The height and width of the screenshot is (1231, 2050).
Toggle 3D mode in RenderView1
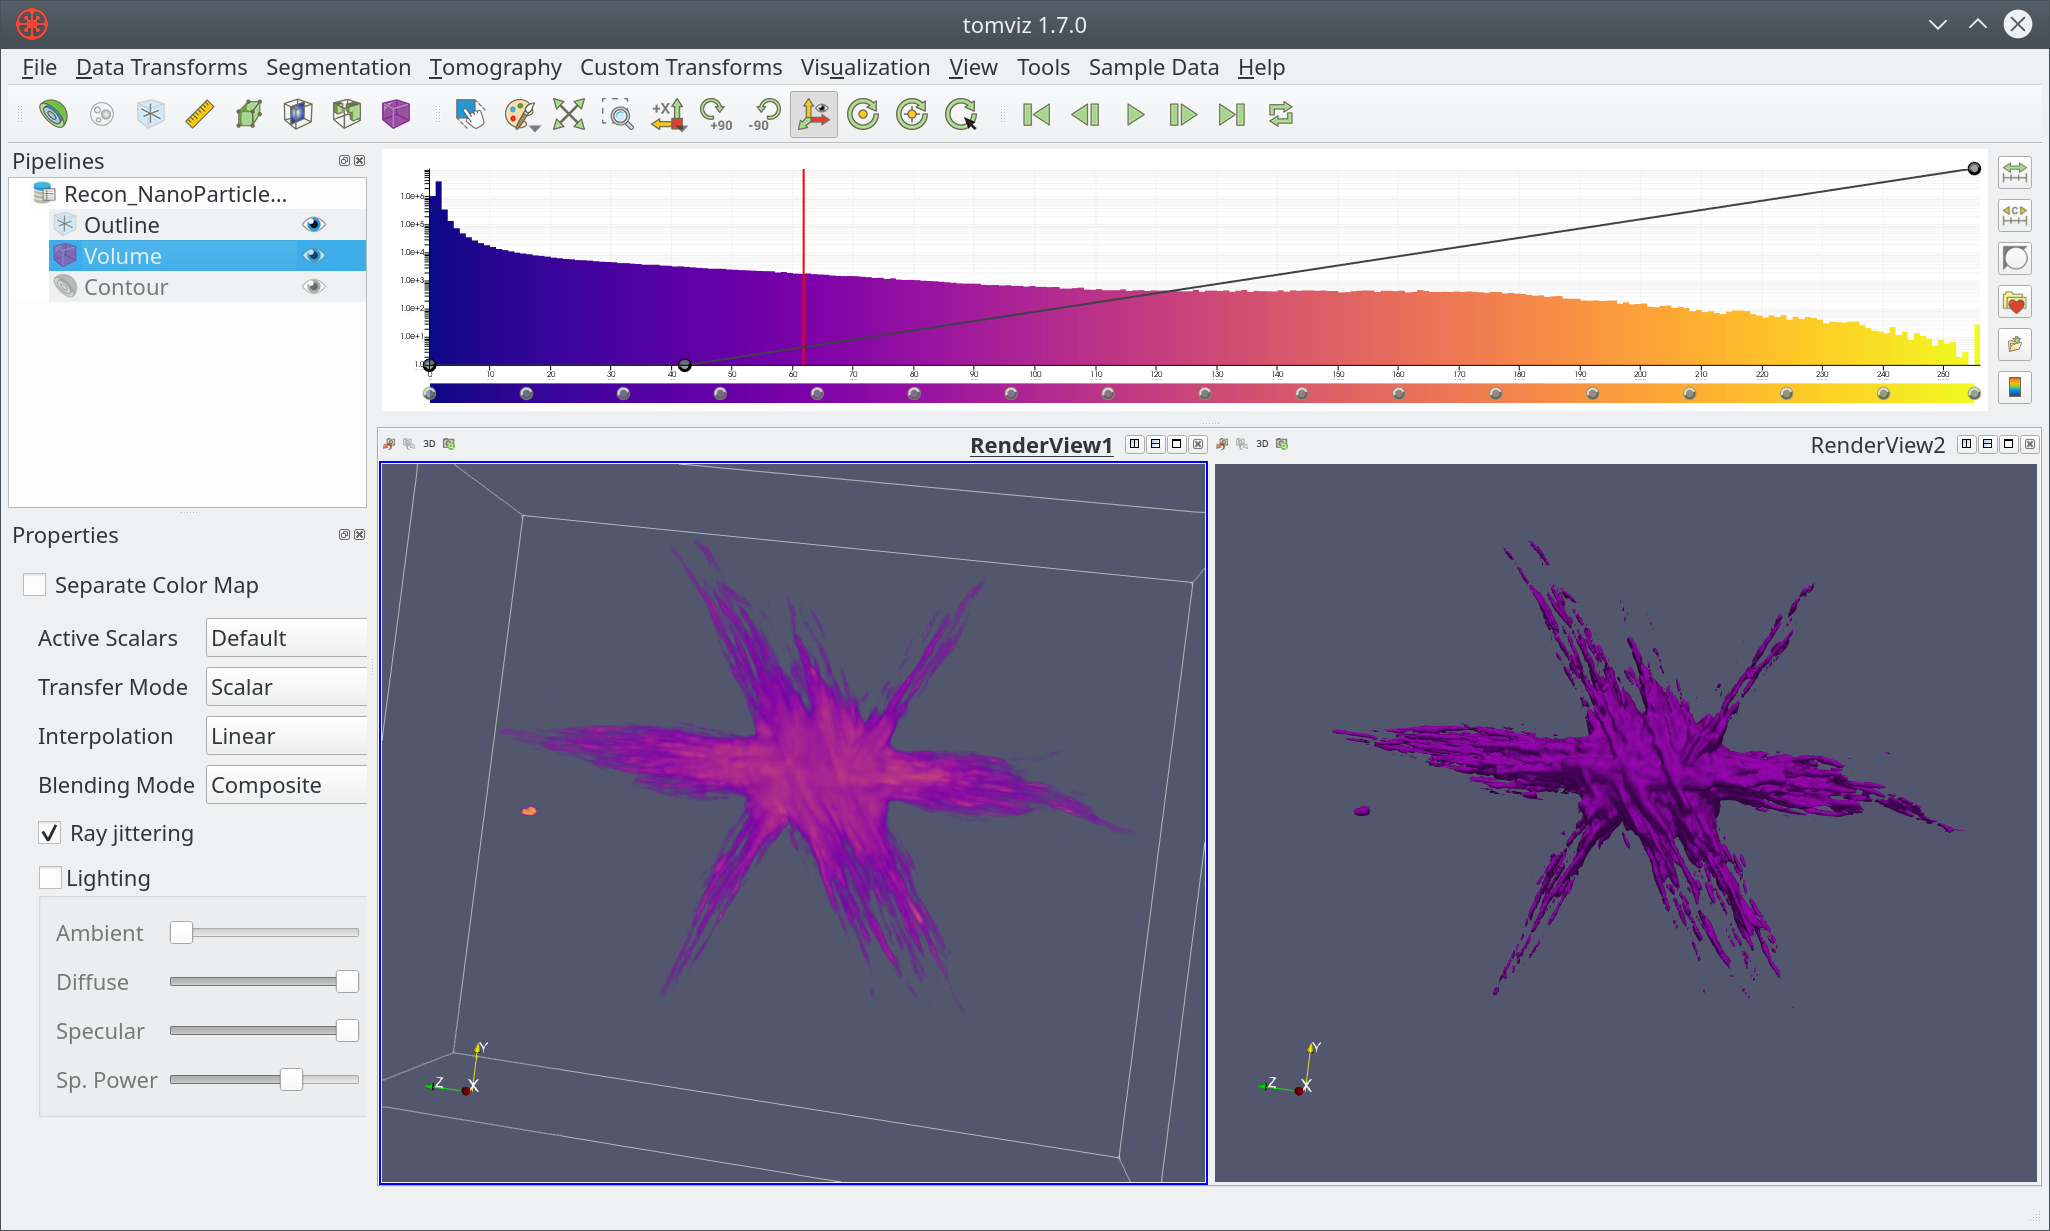(429, 444)
